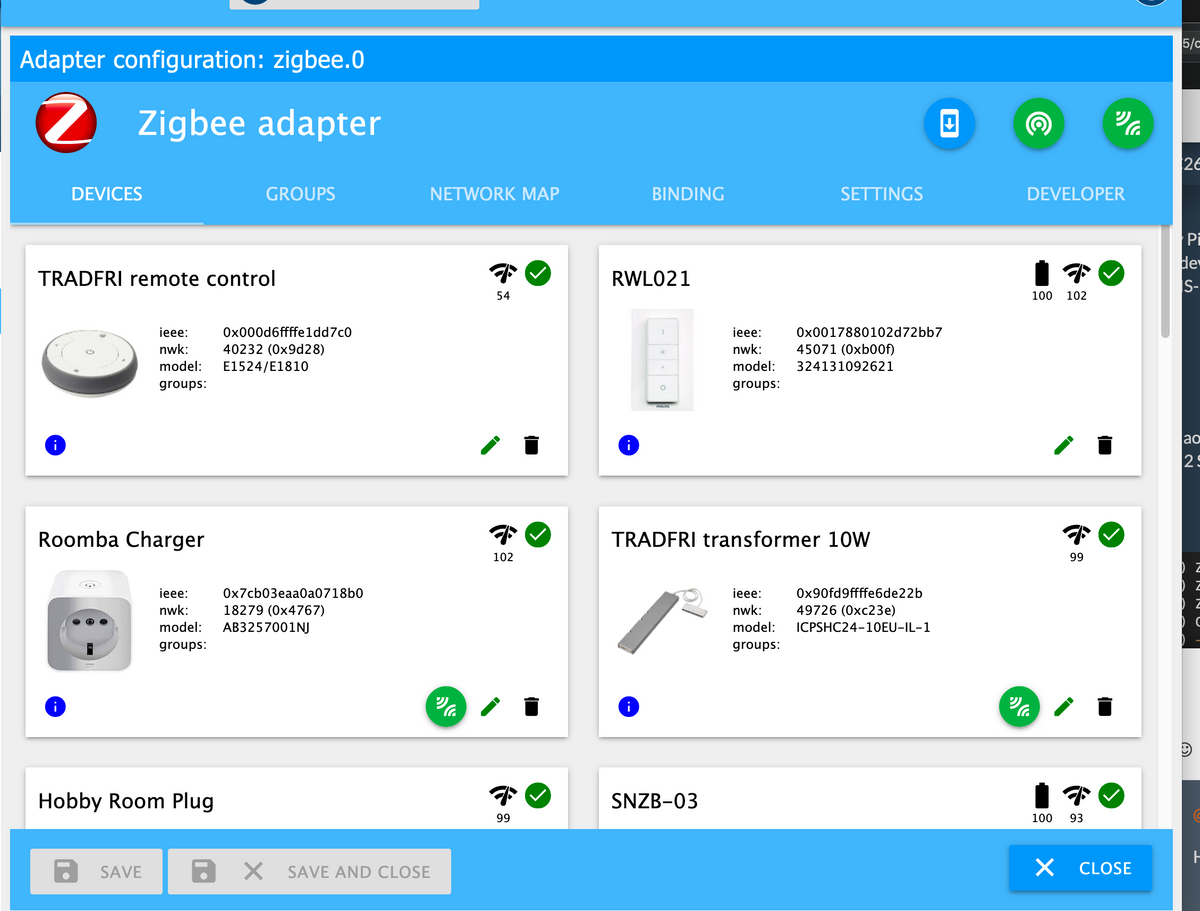Click nwk value 18279 (0x4767)
1200x911 pixels.
coord(273,610)
